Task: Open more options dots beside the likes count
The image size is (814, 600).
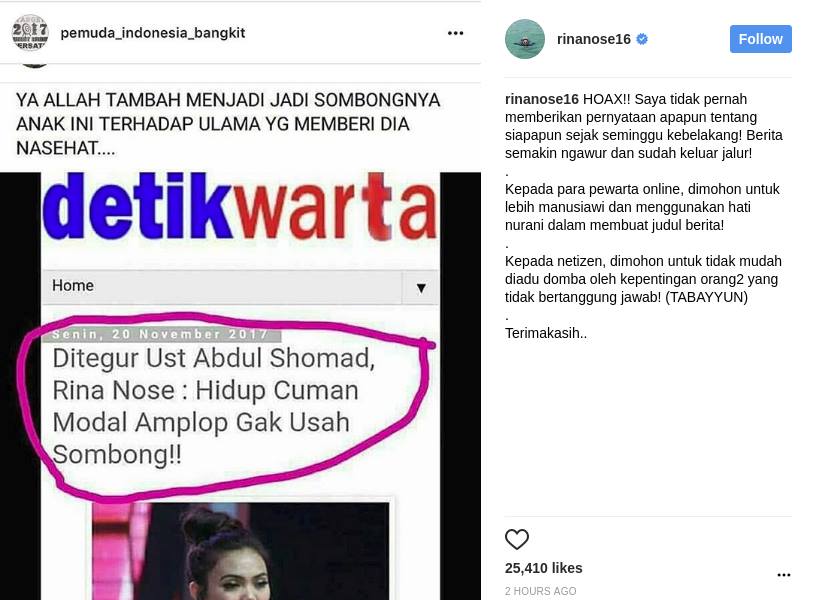Action: [x=783, y=575]
